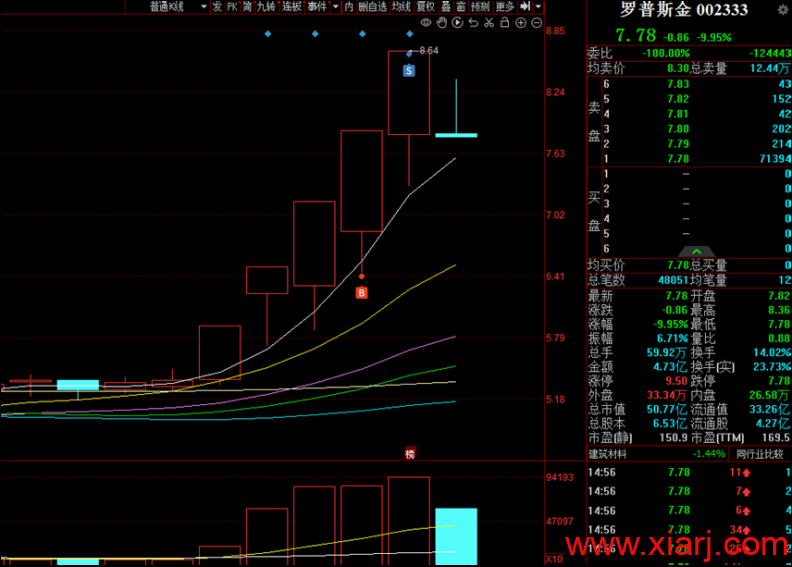This screenshot has height=567, width=792.
Task: Click the 发 toolbar button
Action: point(217,7)
